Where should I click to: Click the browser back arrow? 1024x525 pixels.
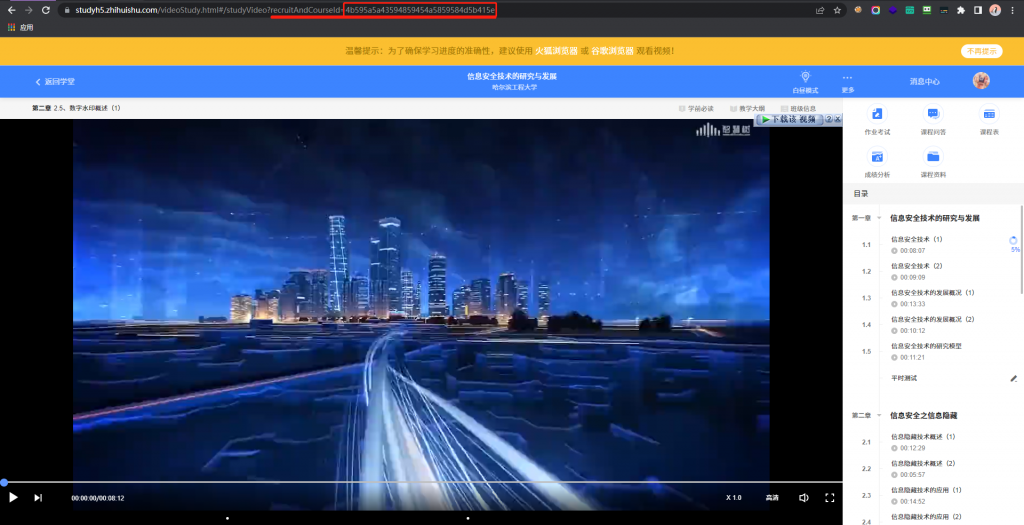point(11,10)
